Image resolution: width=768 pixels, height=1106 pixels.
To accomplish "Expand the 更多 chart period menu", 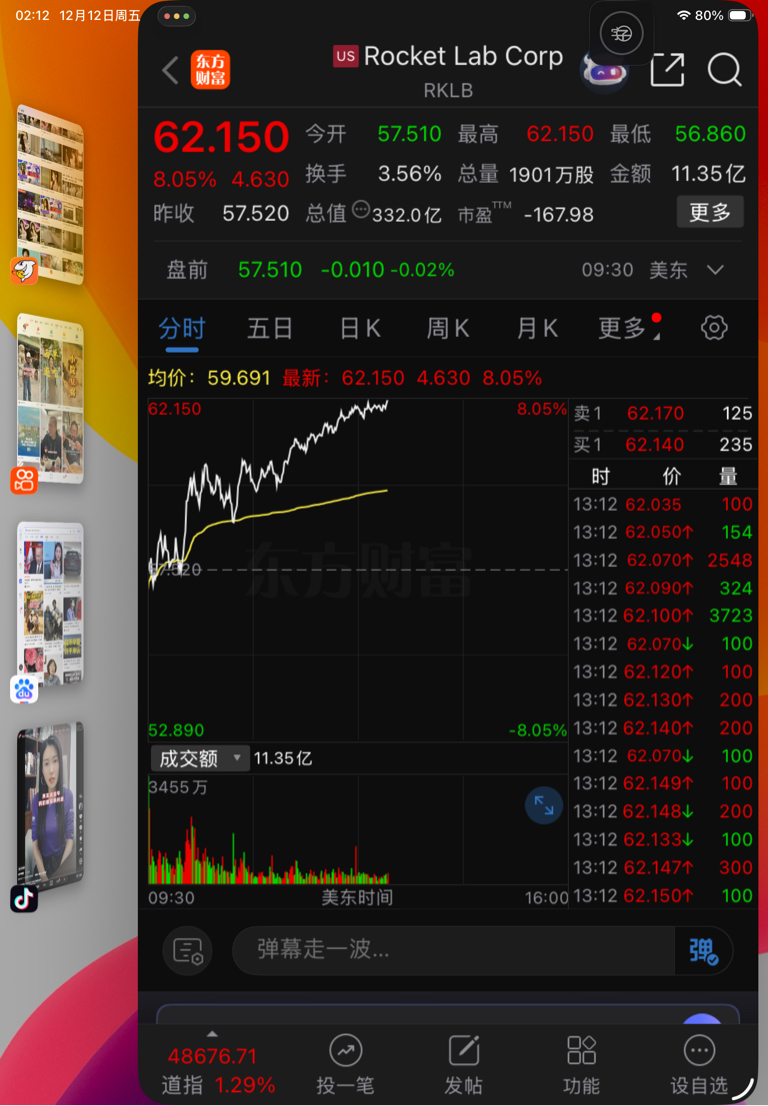I will tap(629, 328).
